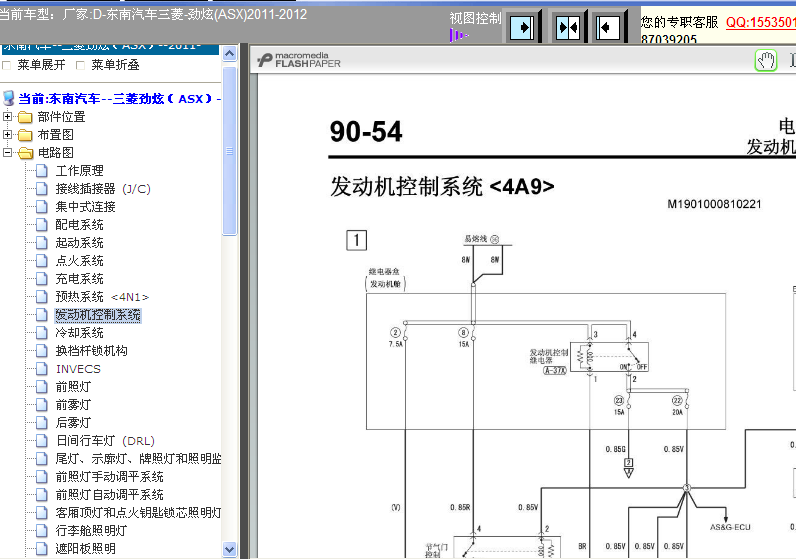Click tree panel scroll down arrow

229,549
